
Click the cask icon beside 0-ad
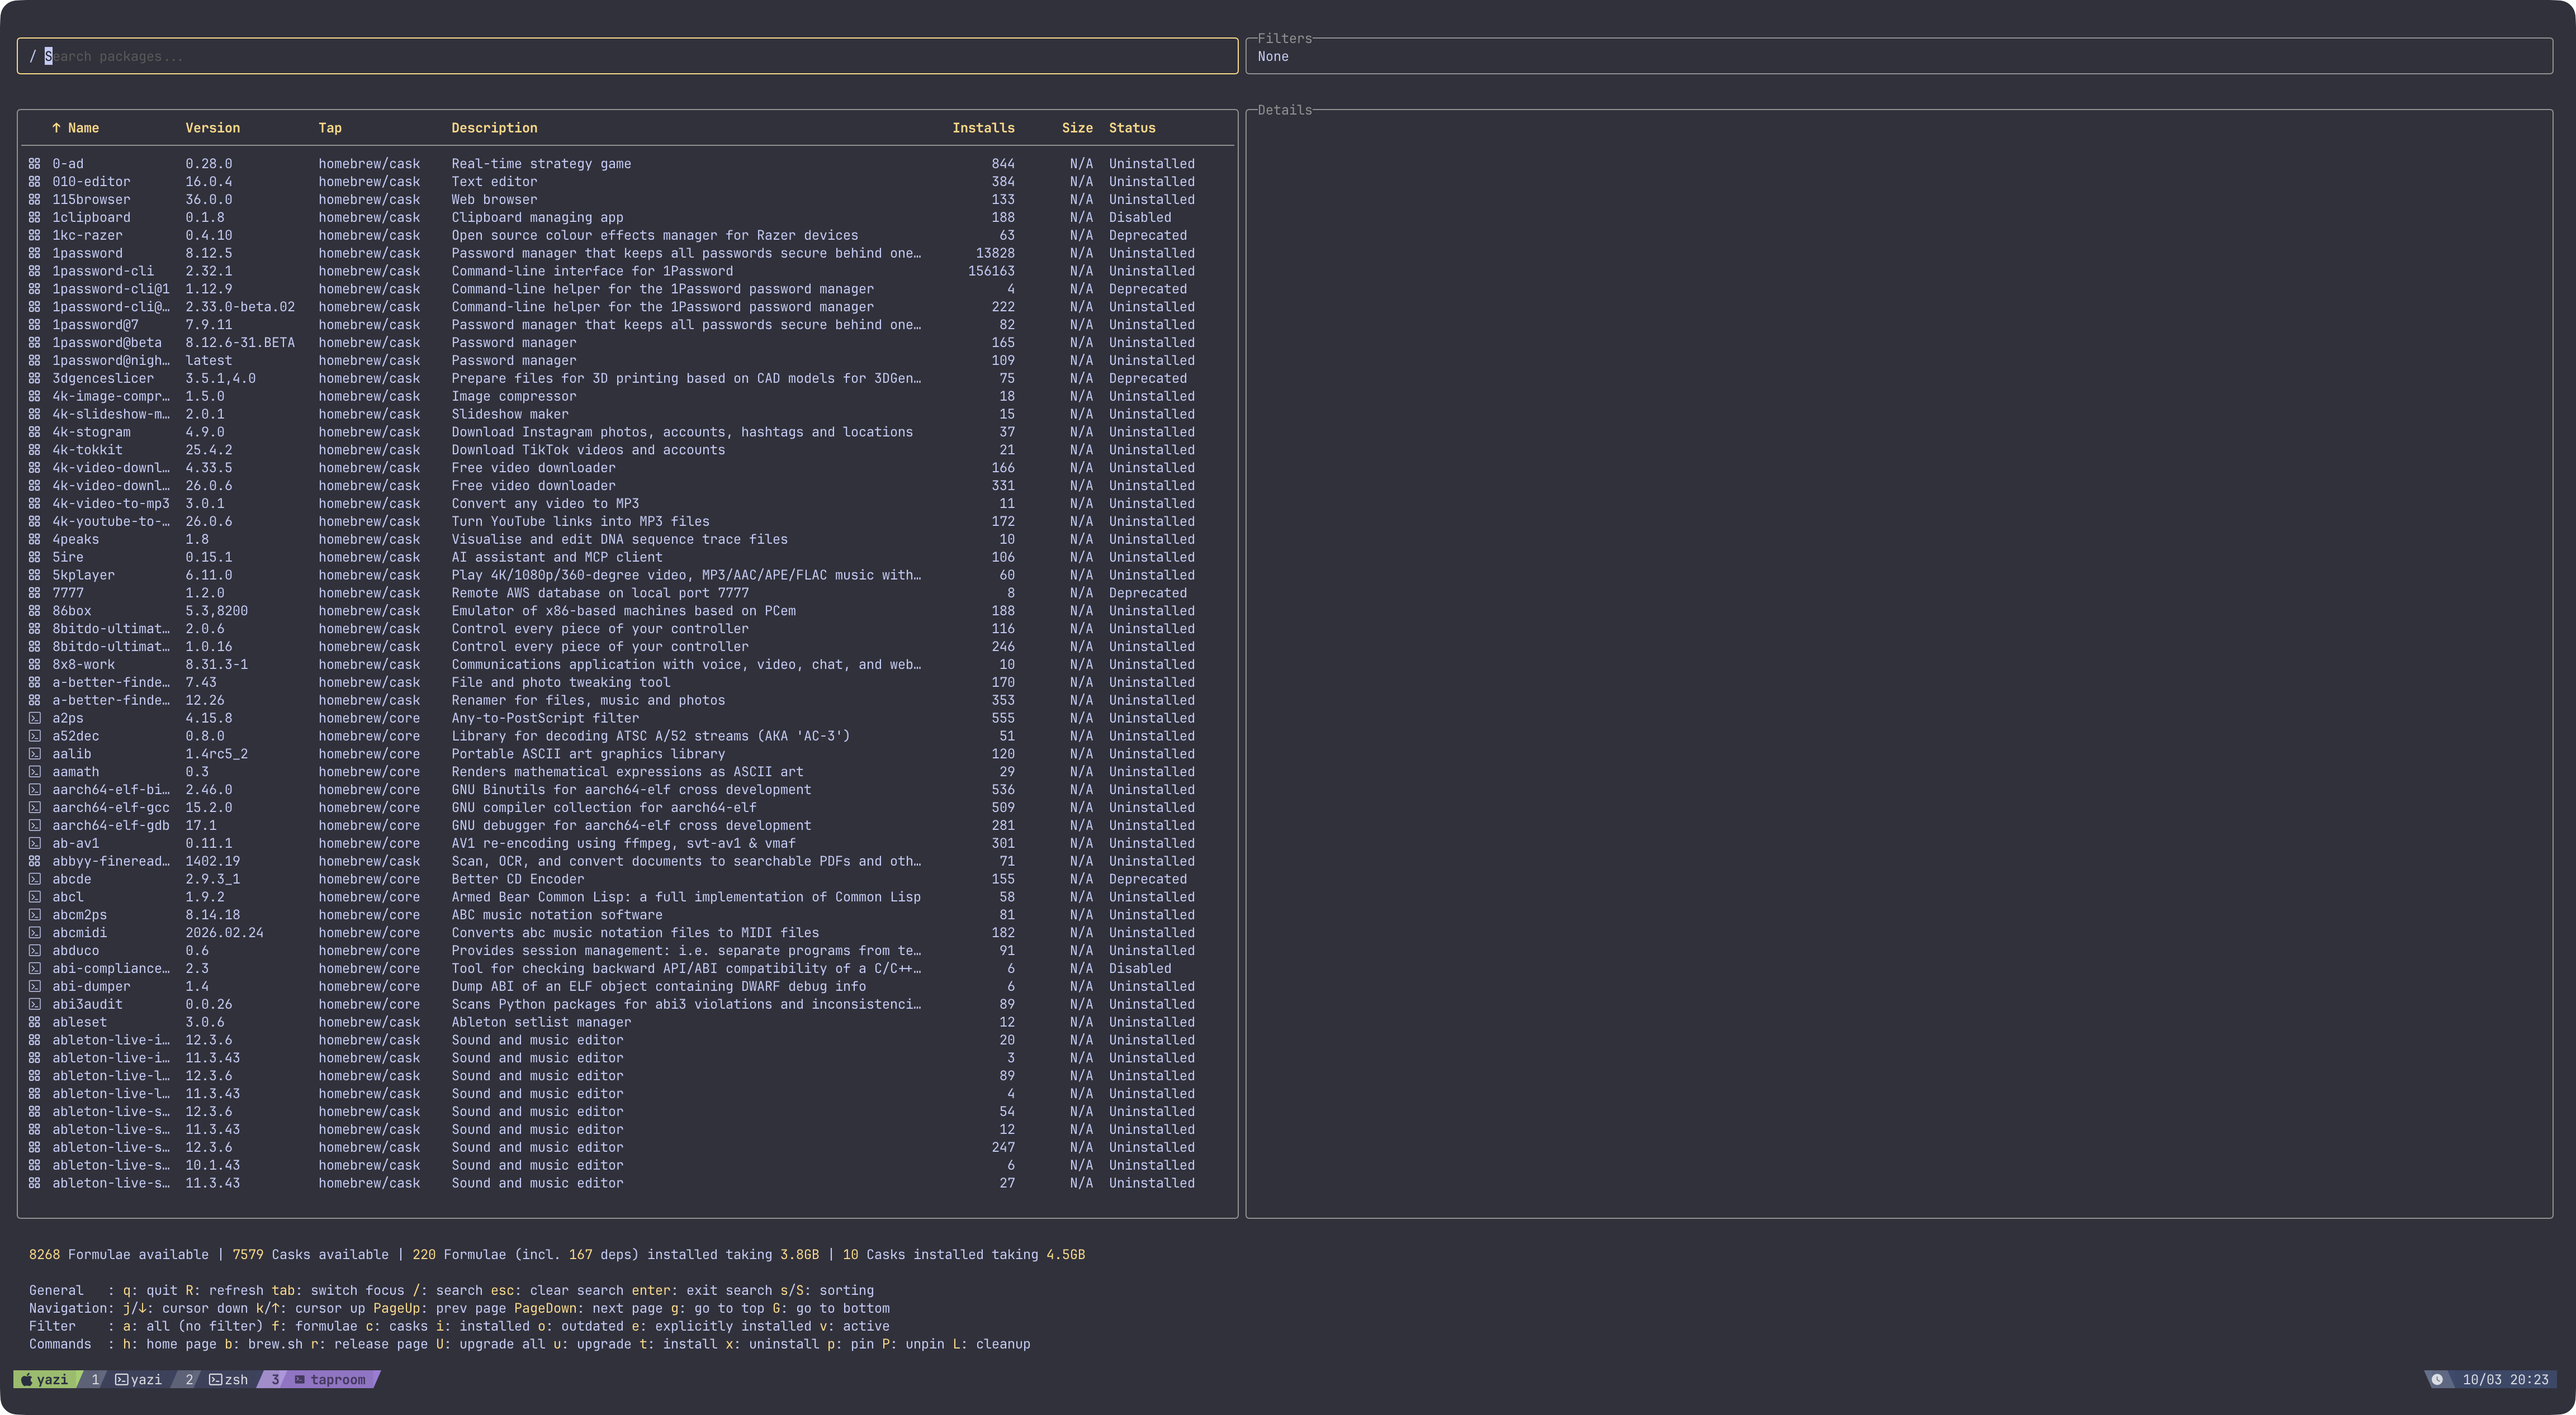click(34, 164)
